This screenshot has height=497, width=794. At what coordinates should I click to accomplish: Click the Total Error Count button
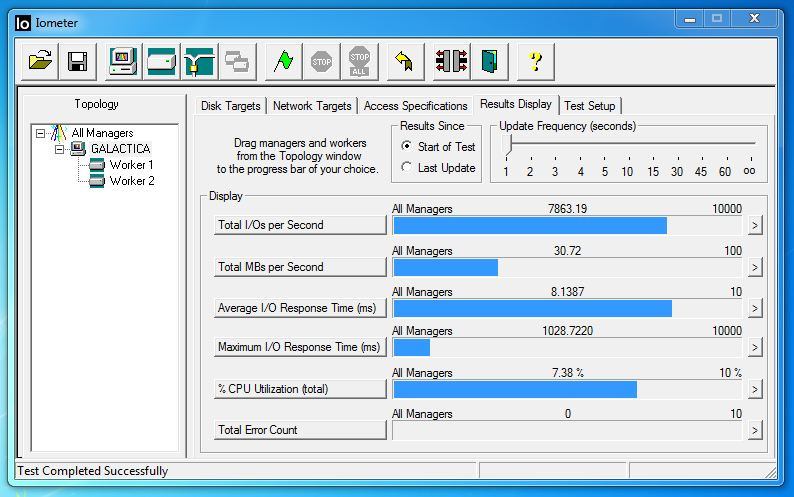(300, 430)
